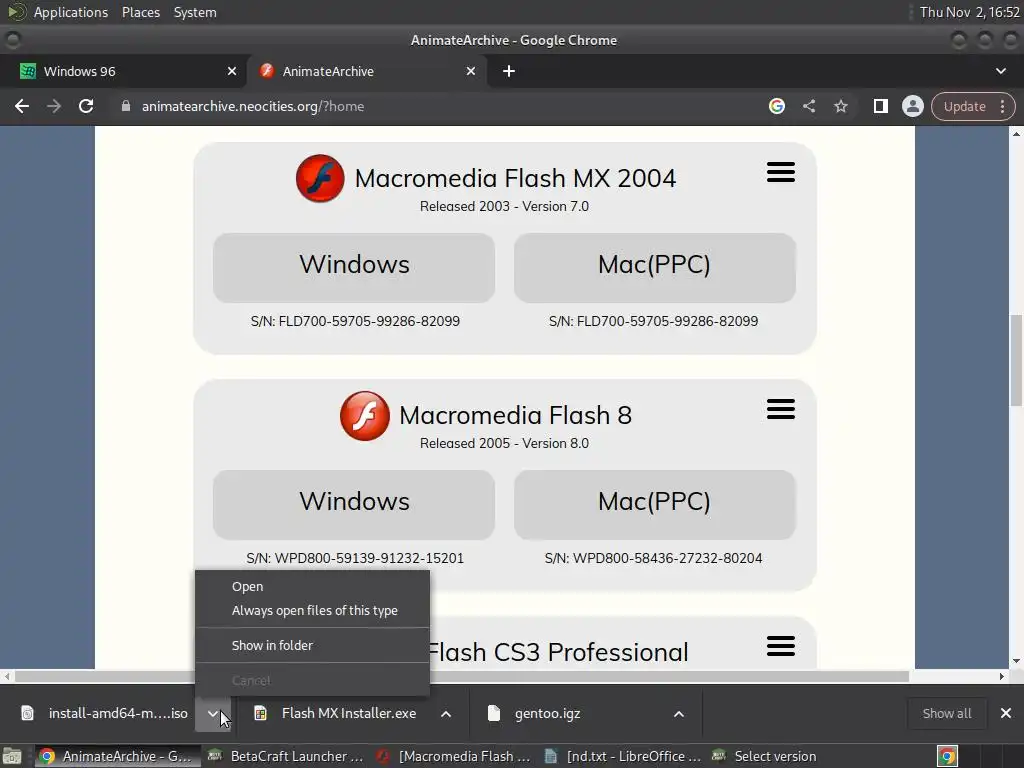Click the horizontal scrollbar thumb
The image size is (1024, 768).
(461, 677)
